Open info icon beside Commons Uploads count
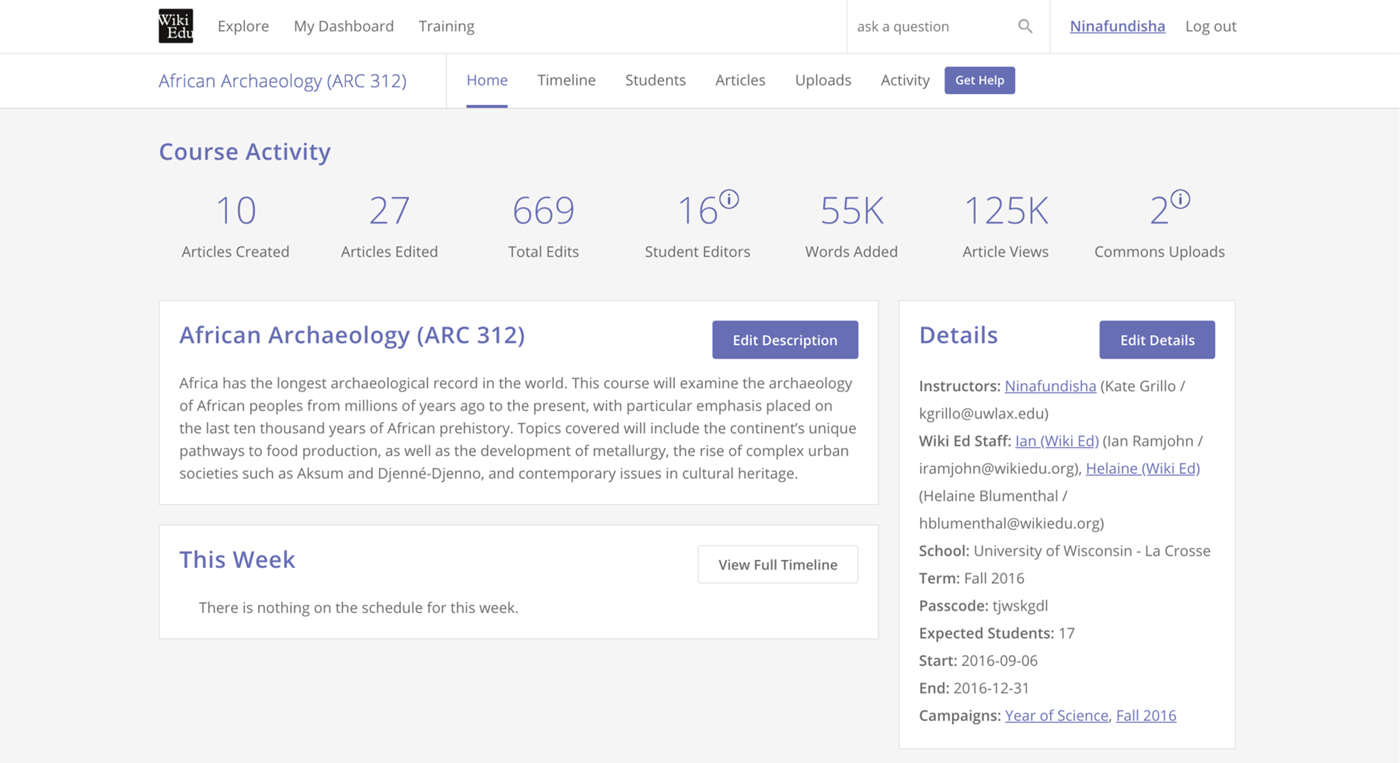 coord(1180,199)
